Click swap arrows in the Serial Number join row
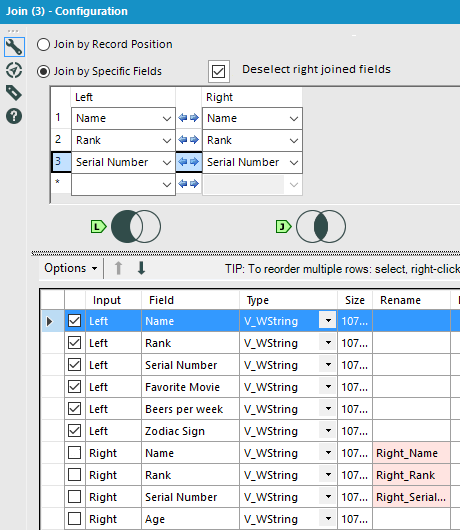 click(189, 162)
